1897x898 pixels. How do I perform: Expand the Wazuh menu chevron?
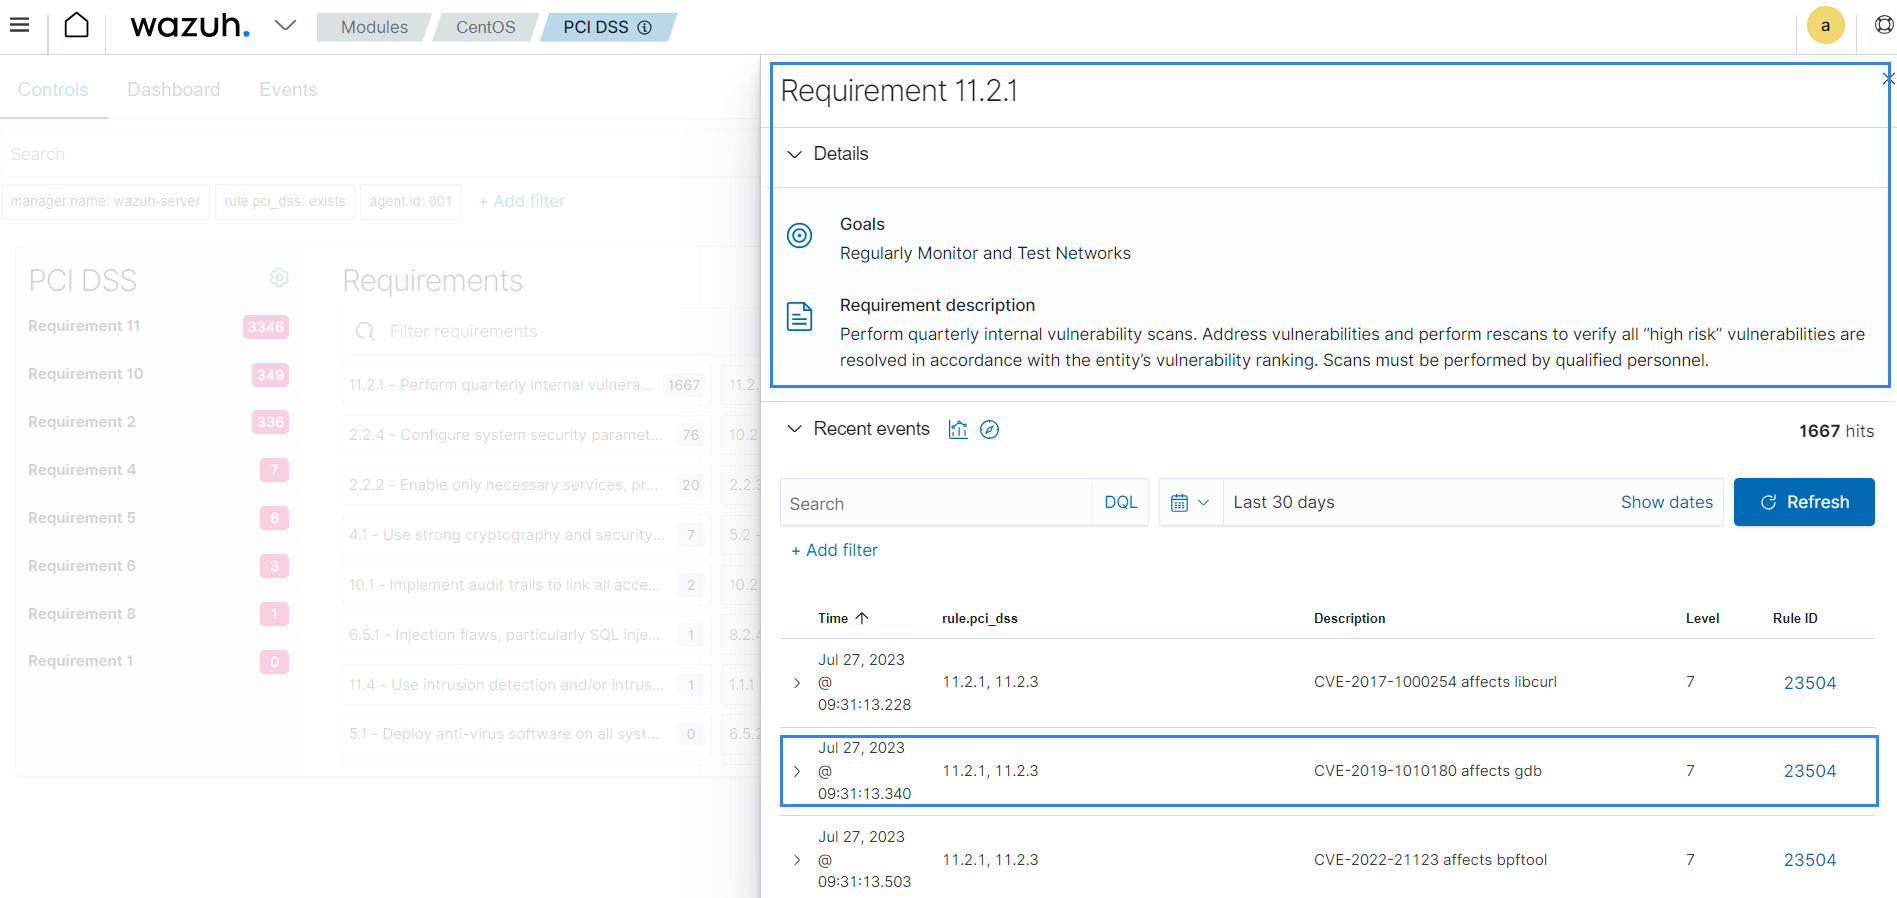tap(286, 26)
